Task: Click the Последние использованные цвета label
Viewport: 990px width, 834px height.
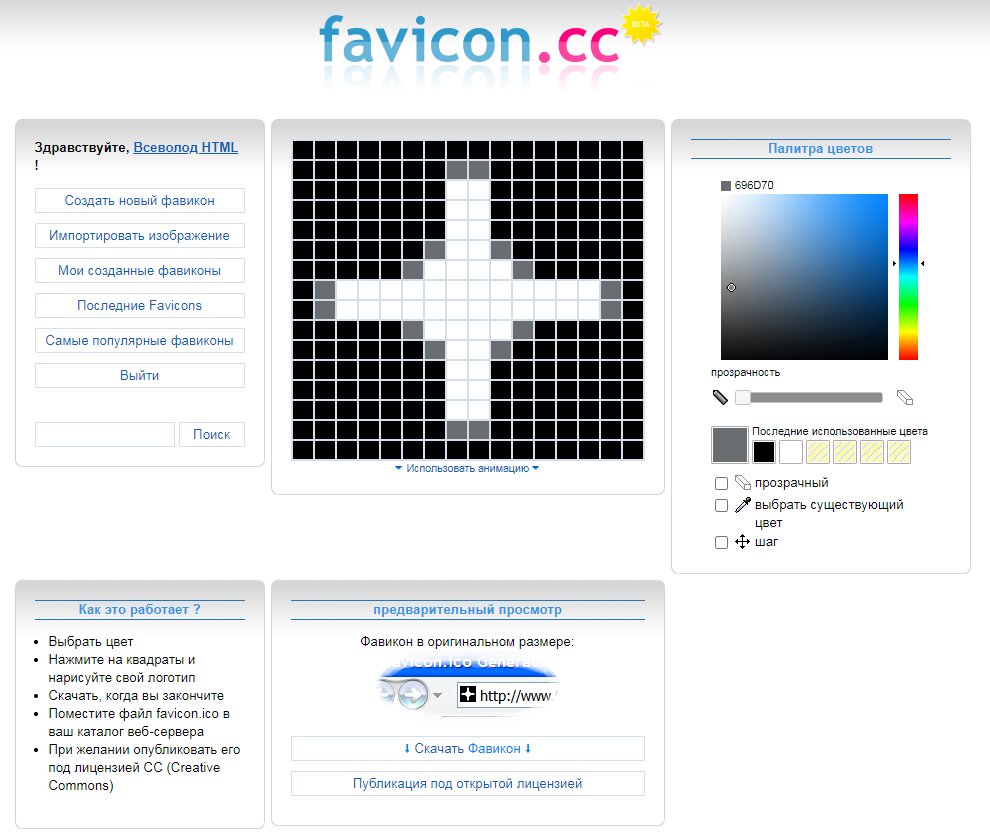Action: point(840,431)
